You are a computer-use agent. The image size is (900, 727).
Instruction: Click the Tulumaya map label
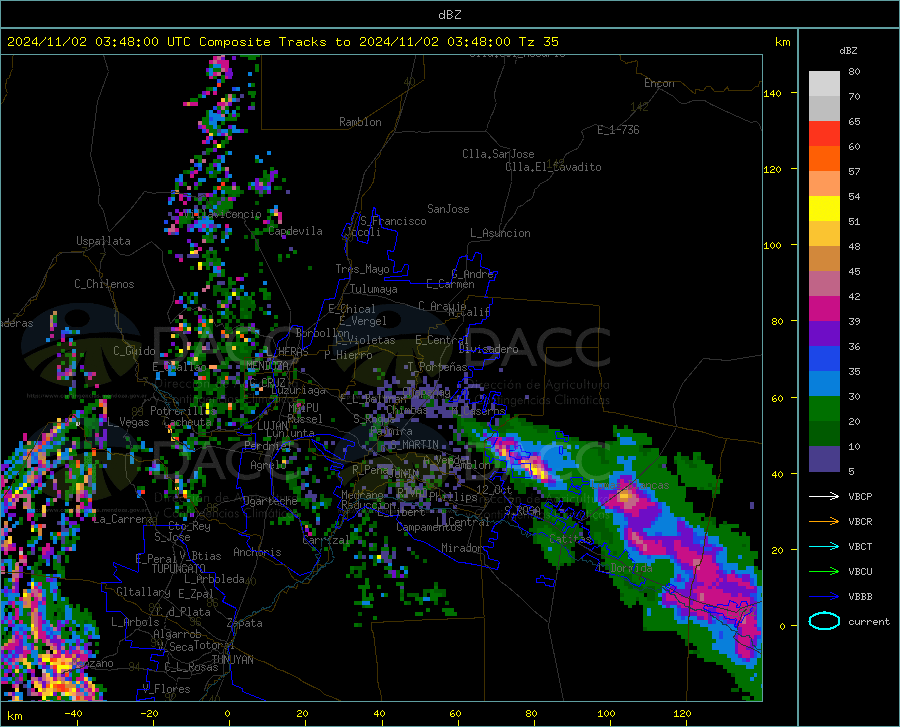373,289
